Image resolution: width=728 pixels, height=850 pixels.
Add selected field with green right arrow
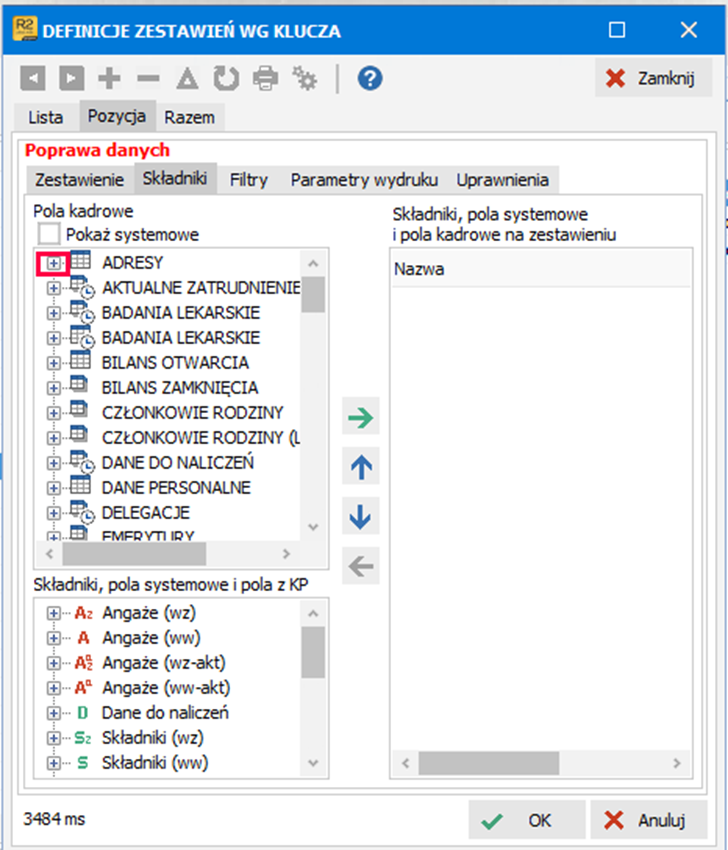point(360,417)
